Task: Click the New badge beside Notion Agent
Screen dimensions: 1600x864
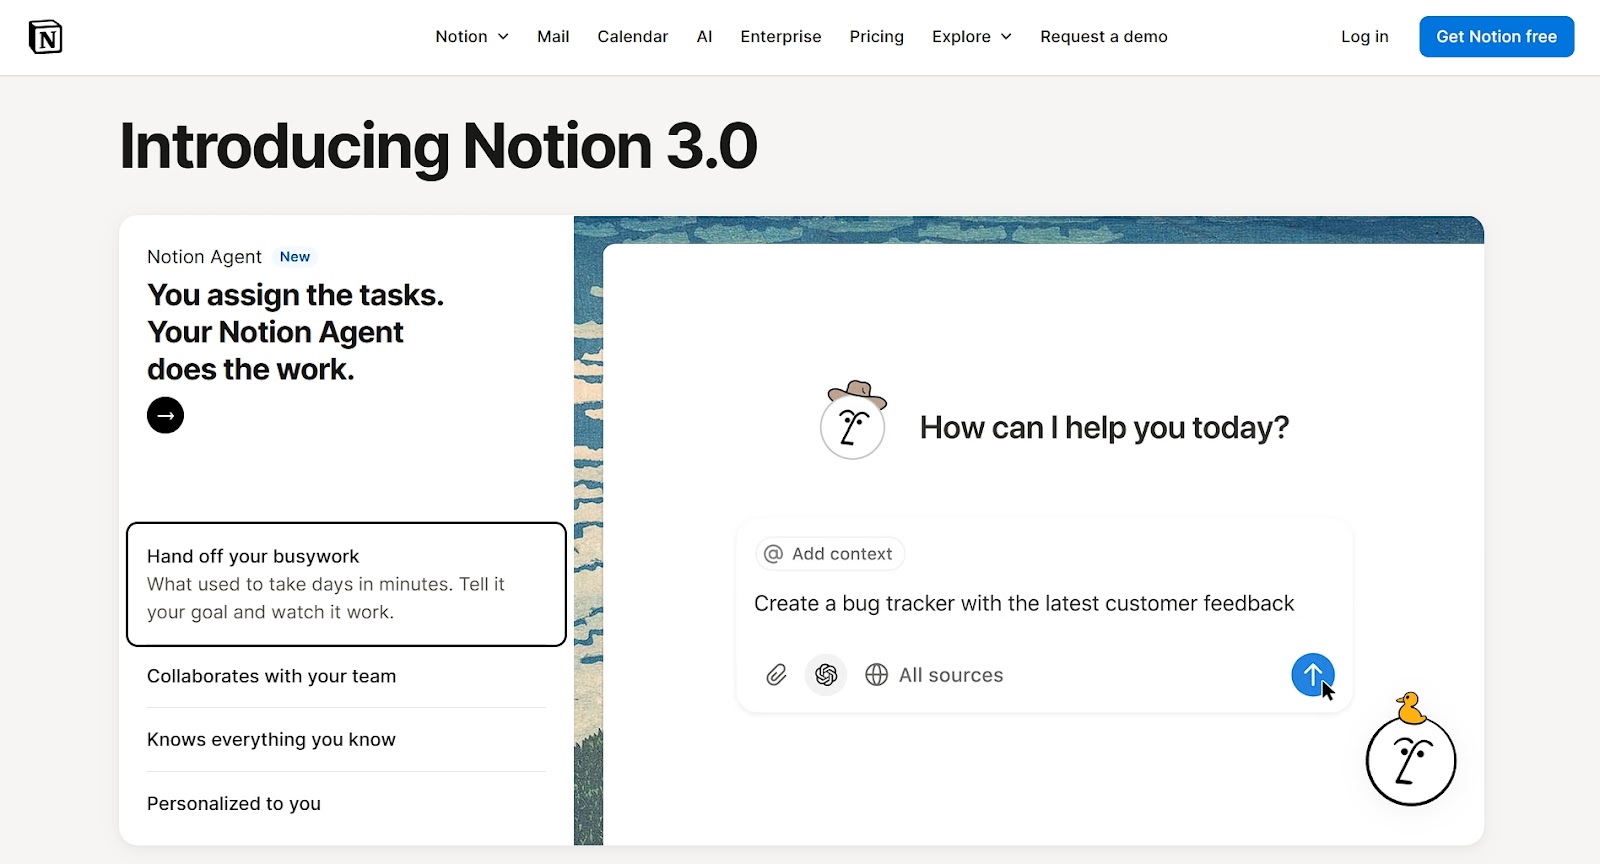Action: (295, 257)
